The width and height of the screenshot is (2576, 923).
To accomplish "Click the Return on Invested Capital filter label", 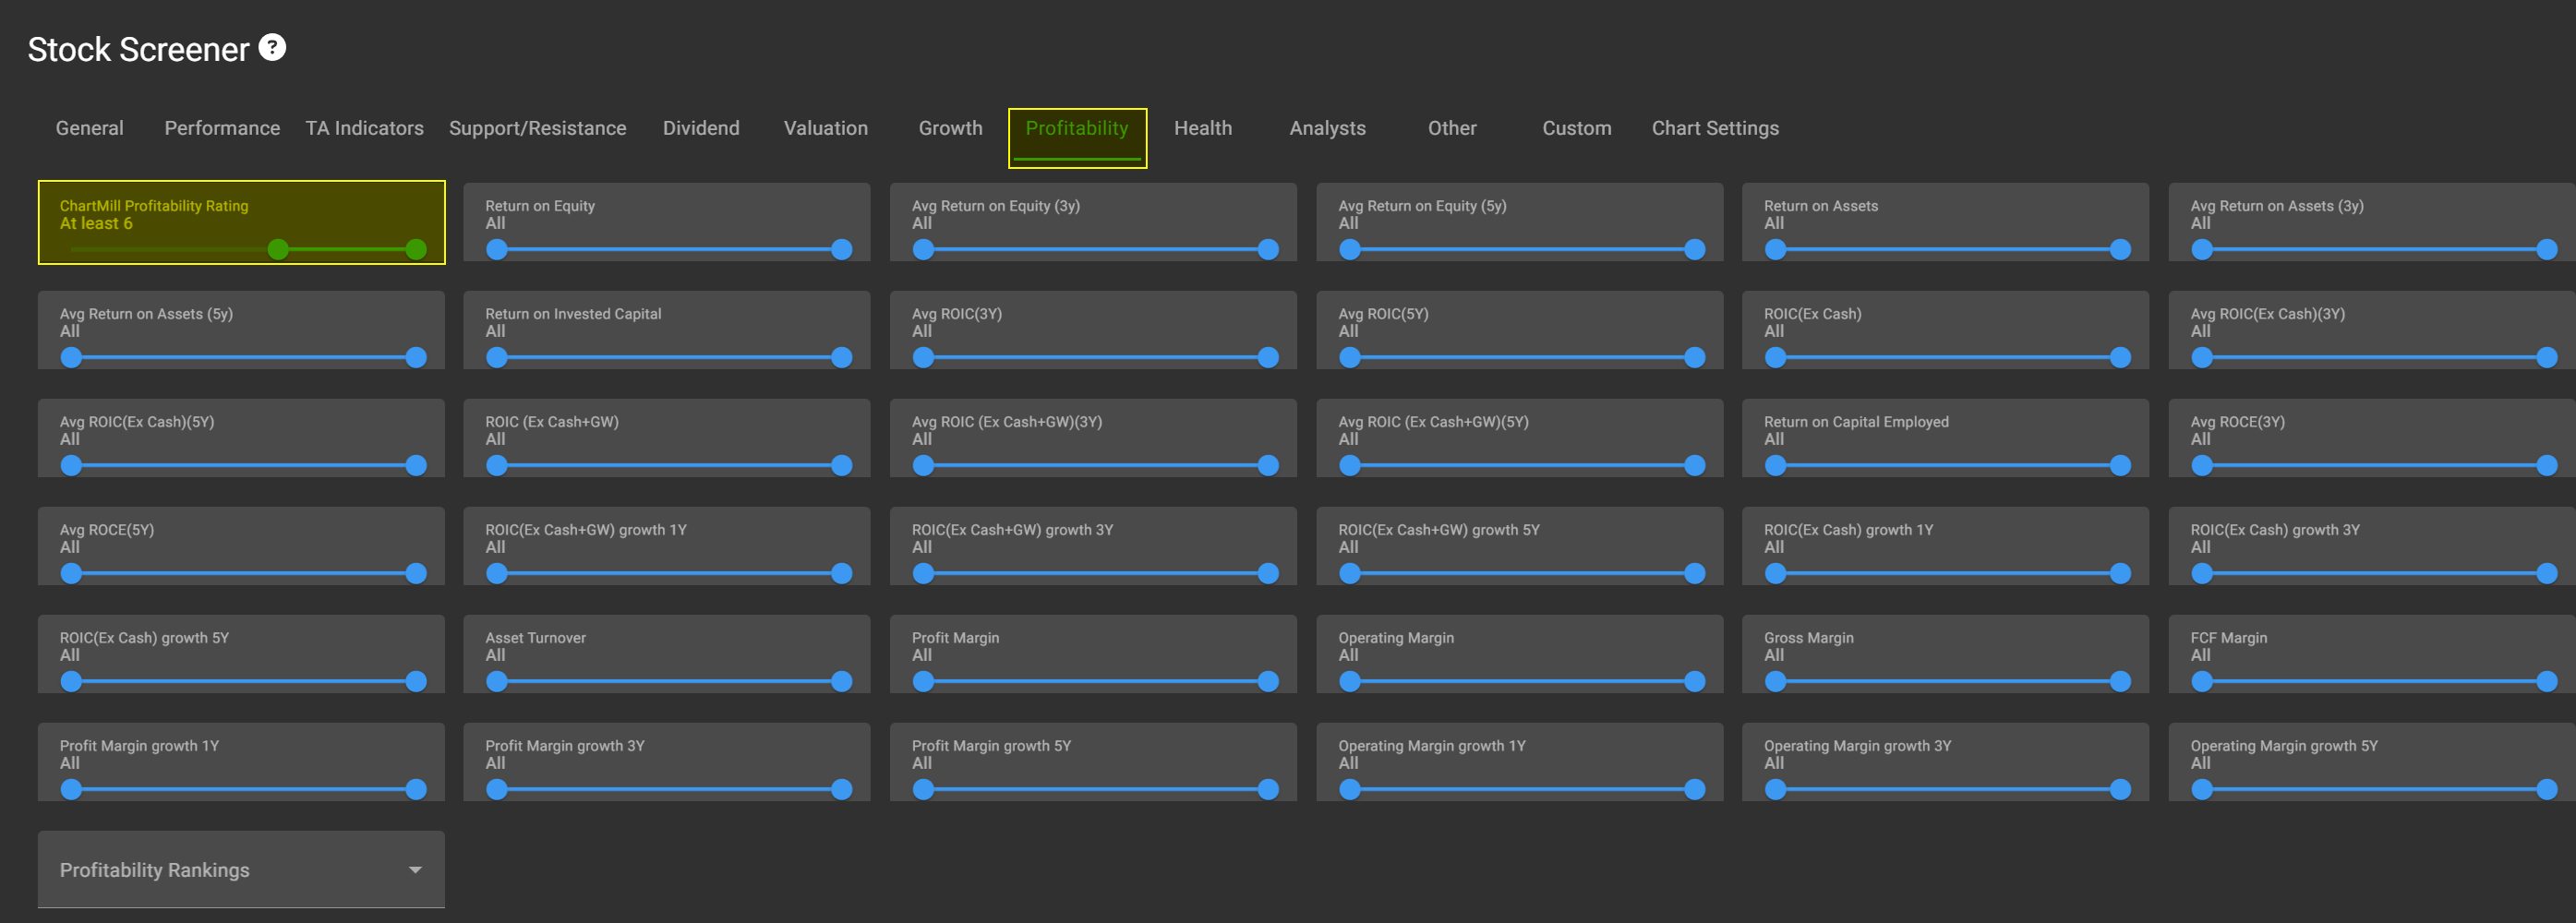I will click(573, 314).
